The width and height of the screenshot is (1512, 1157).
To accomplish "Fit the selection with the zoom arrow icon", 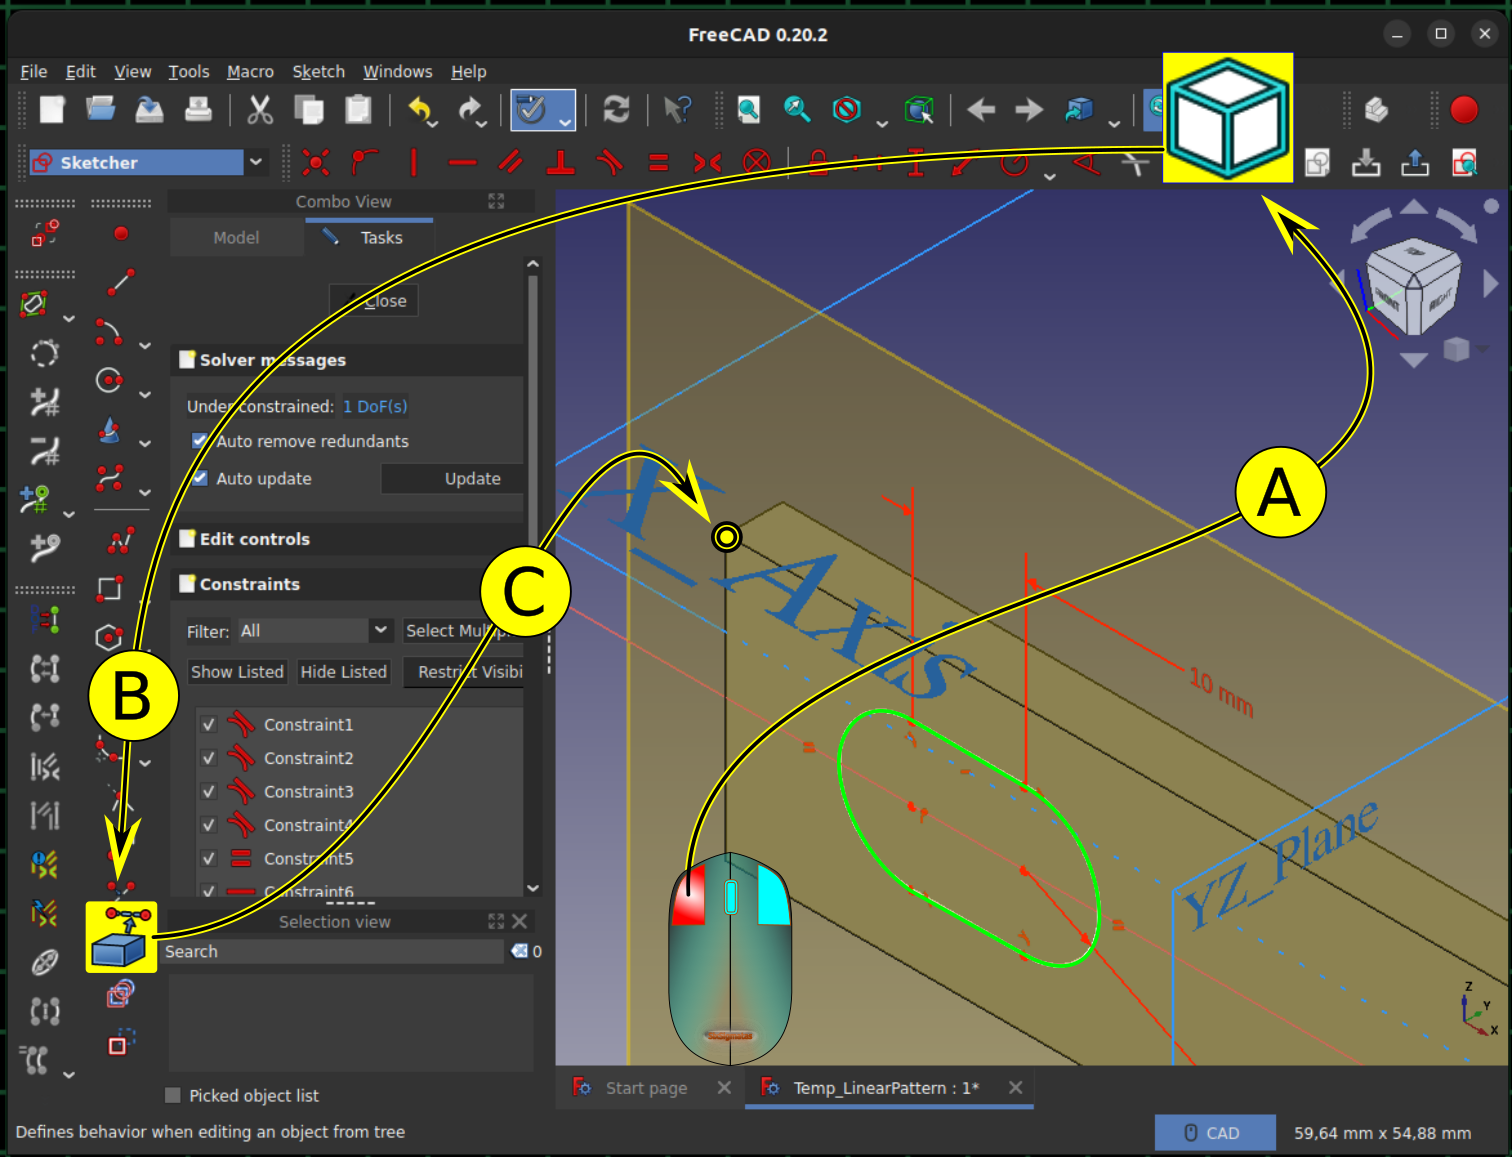I will click(x=797, y=109).
